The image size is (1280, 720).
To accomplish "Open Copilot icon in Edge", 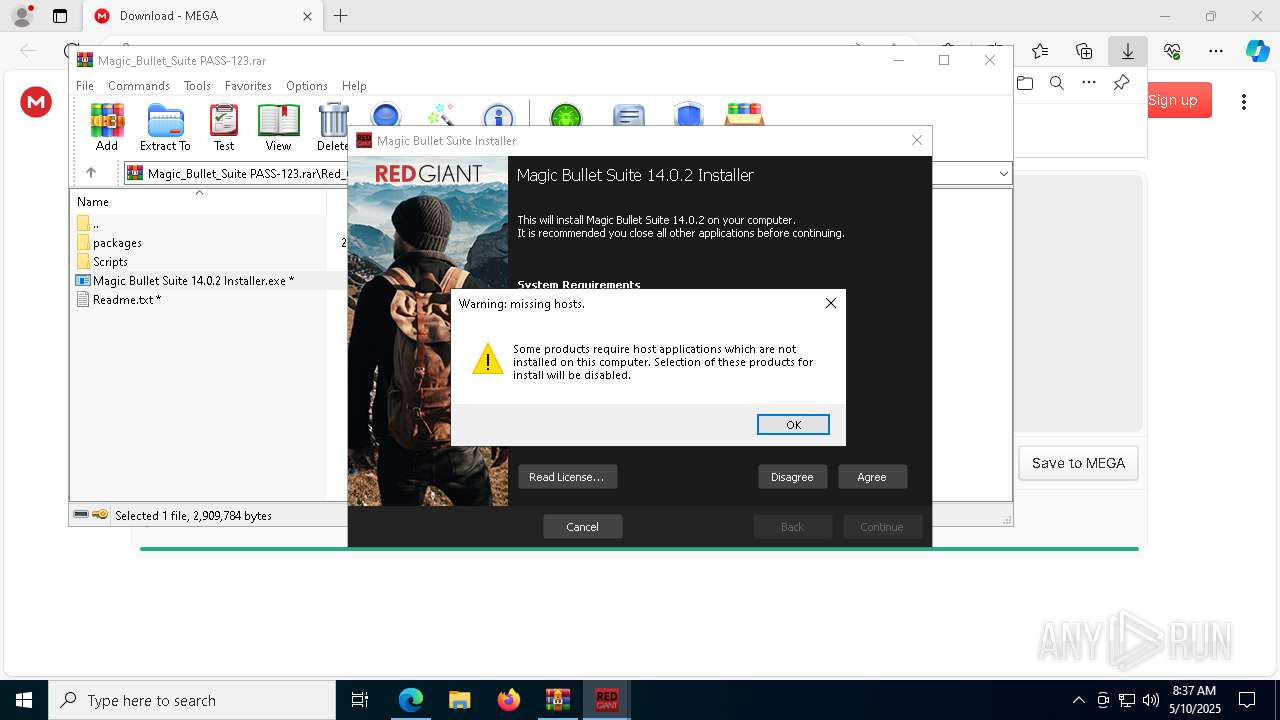I will [1257, 51].
